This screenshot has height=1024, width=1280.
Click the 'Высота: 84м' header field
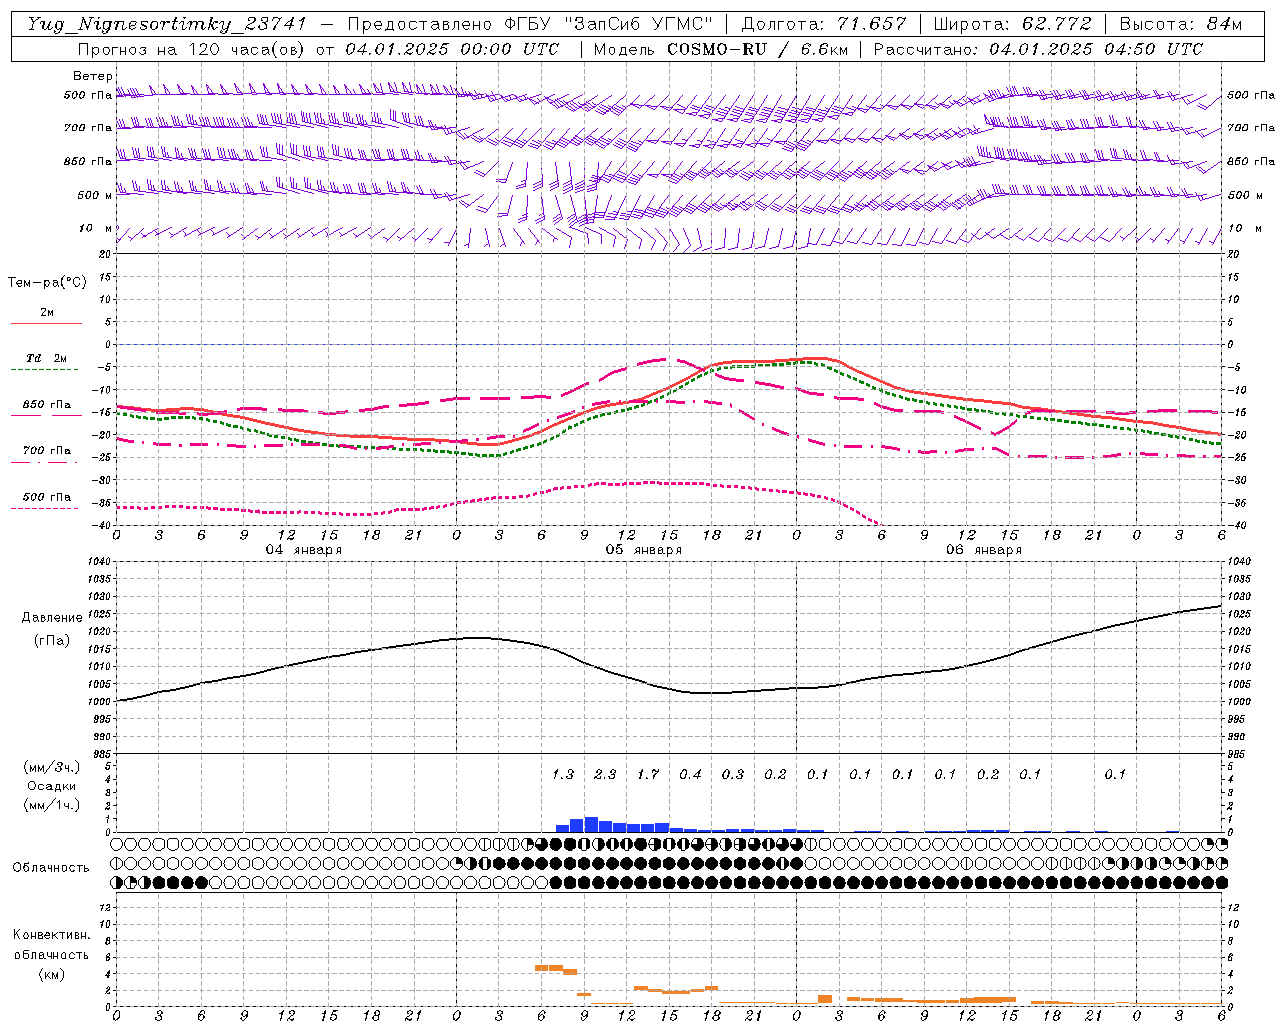[1181, 24]
